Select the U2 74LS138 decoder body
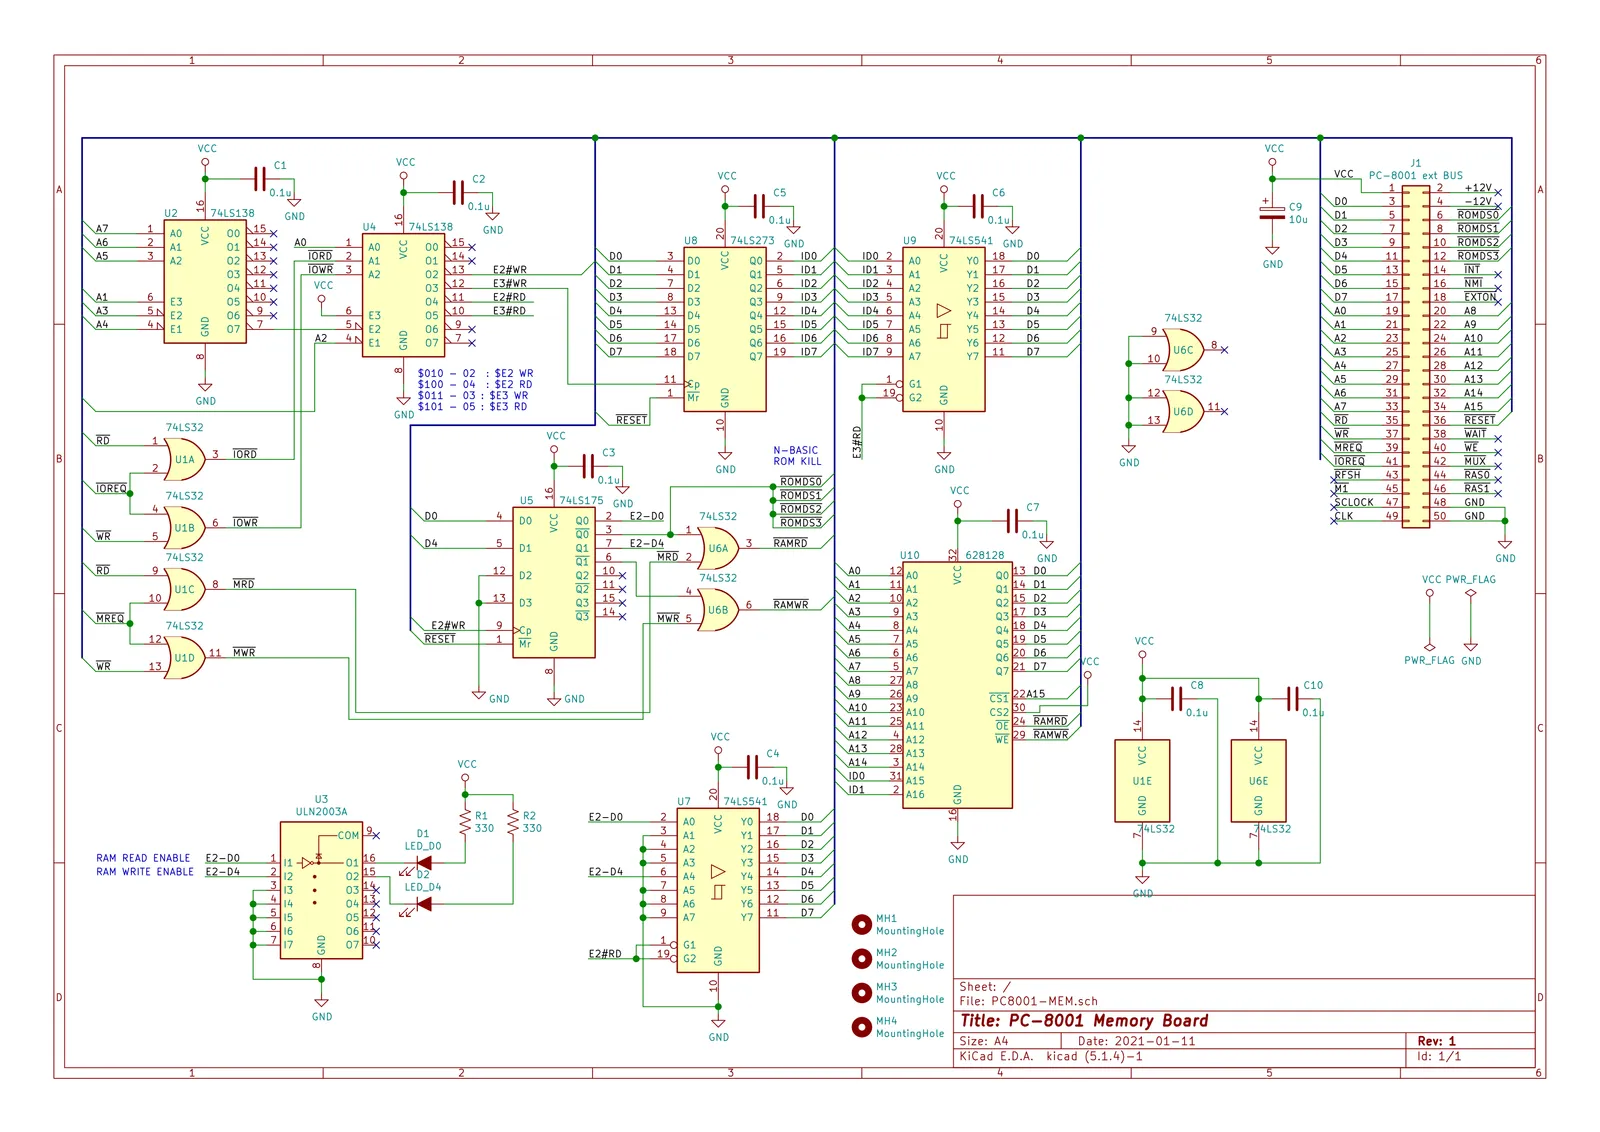1600x1132 pixels. [x=205, y=282]
